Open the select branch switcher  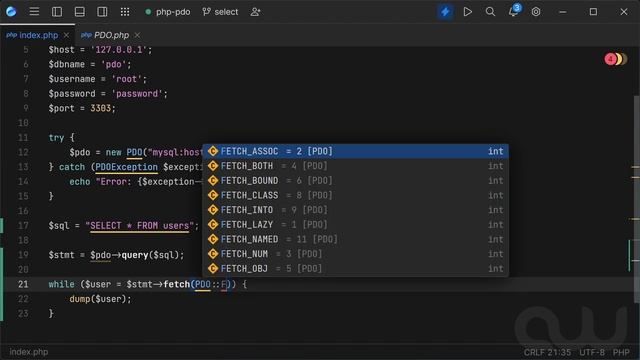(220, 12)
